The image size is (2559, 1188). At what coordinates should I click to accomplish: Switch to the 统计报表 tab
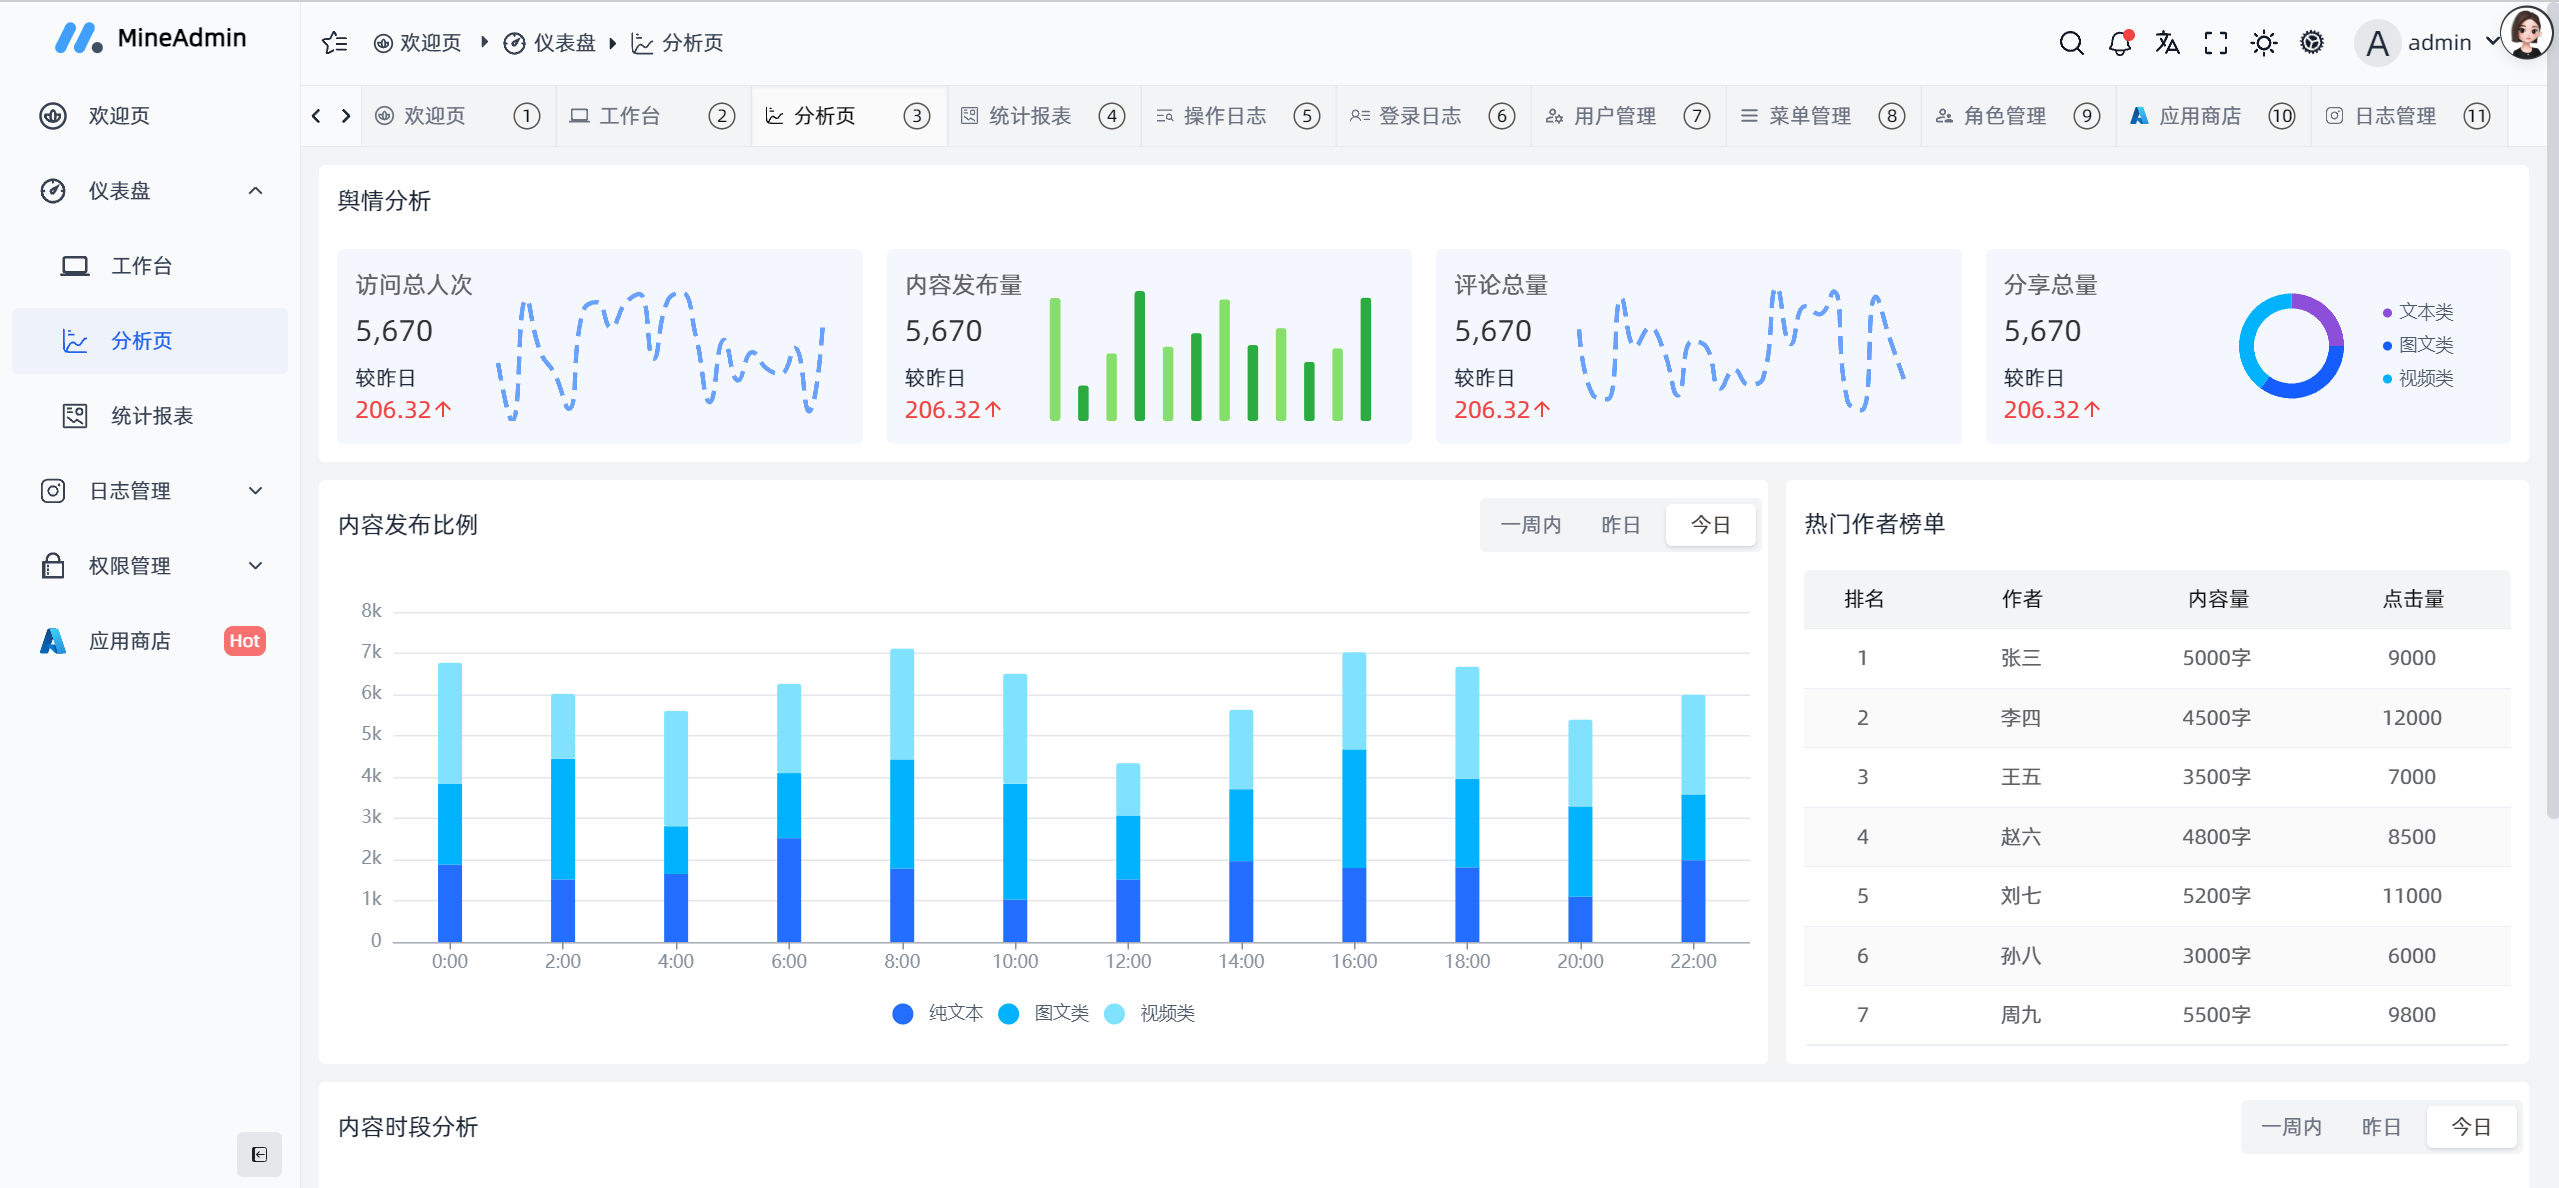pos(1028,116)
